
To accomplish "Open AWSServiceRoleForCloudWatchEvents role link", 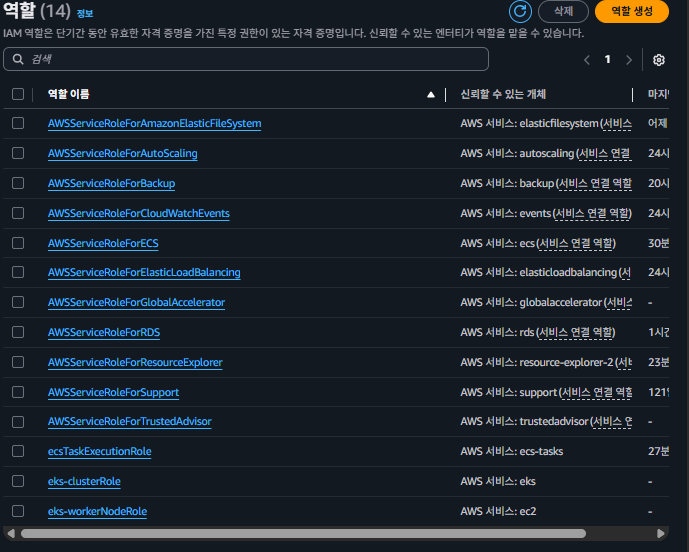I will (x=139, y=213).
